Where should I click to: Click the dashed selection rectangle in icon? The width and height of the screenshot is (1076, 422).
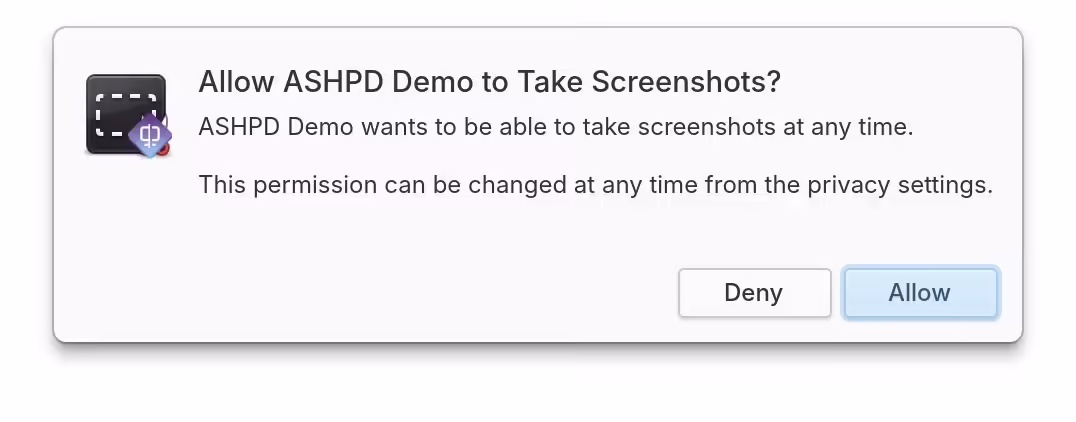[126, 113]
